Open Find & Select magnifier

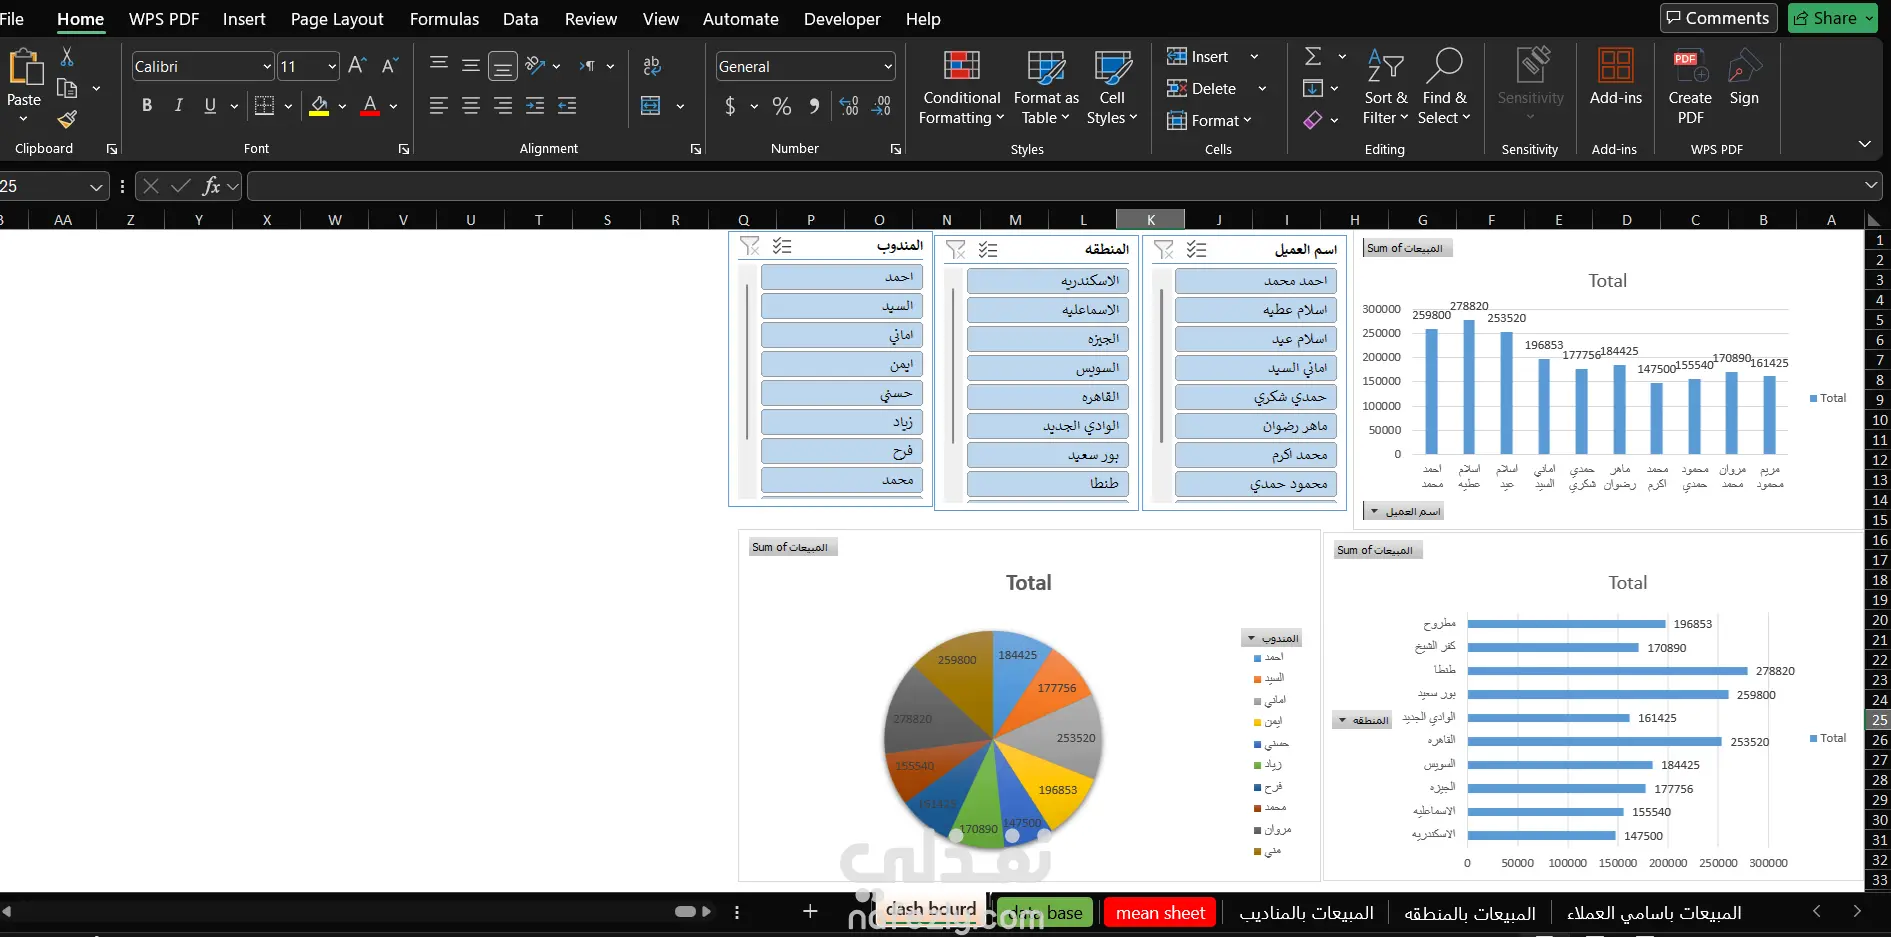[1445, 88]
